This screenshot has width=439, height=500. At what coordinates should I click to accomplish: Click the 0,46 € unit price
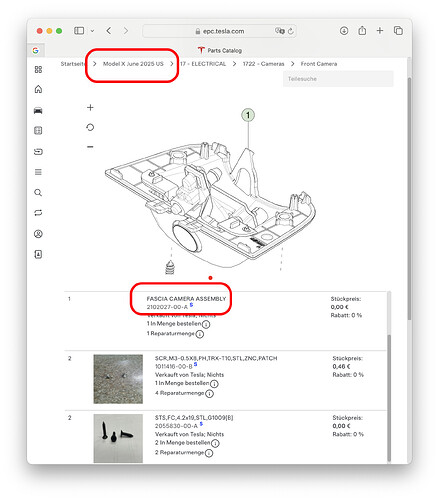(341, 367)
